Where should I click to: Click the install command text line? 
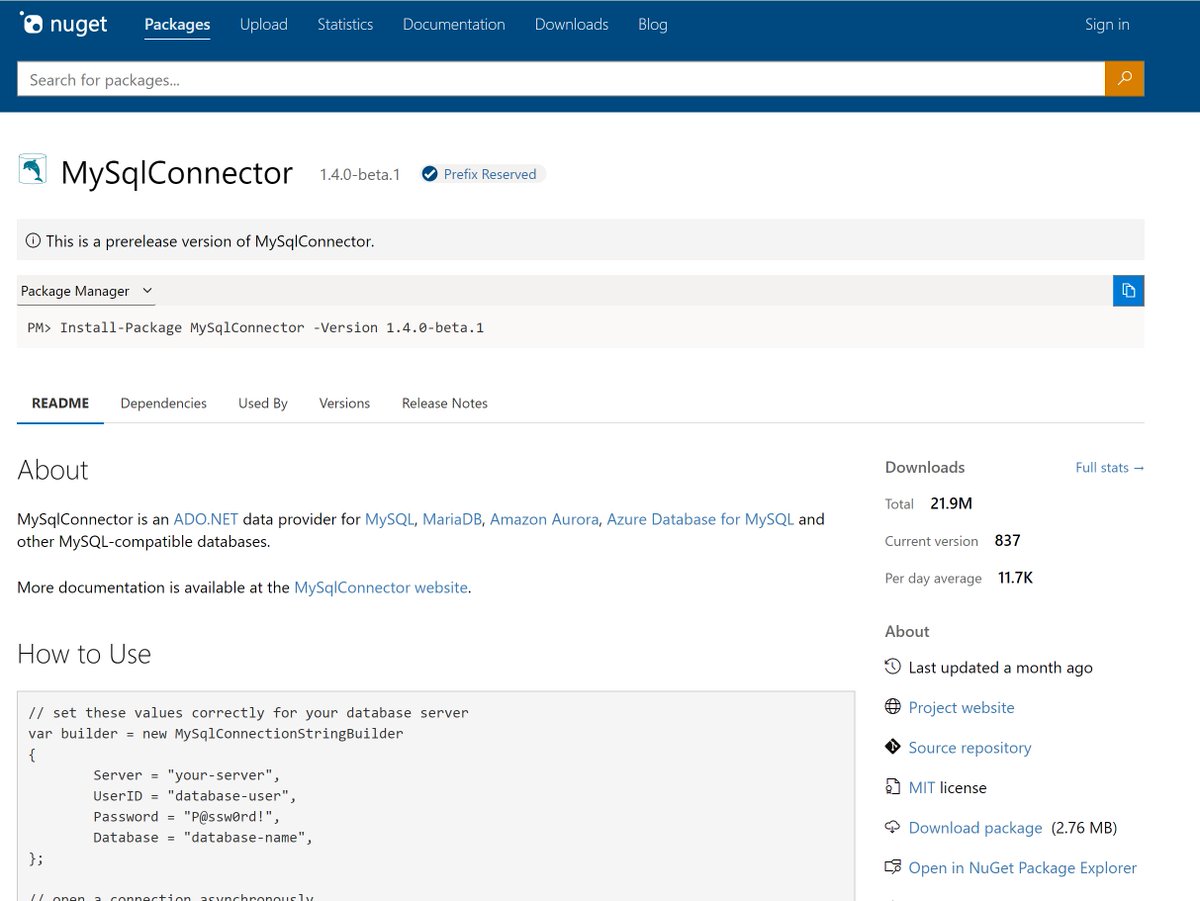pos(256,327)
